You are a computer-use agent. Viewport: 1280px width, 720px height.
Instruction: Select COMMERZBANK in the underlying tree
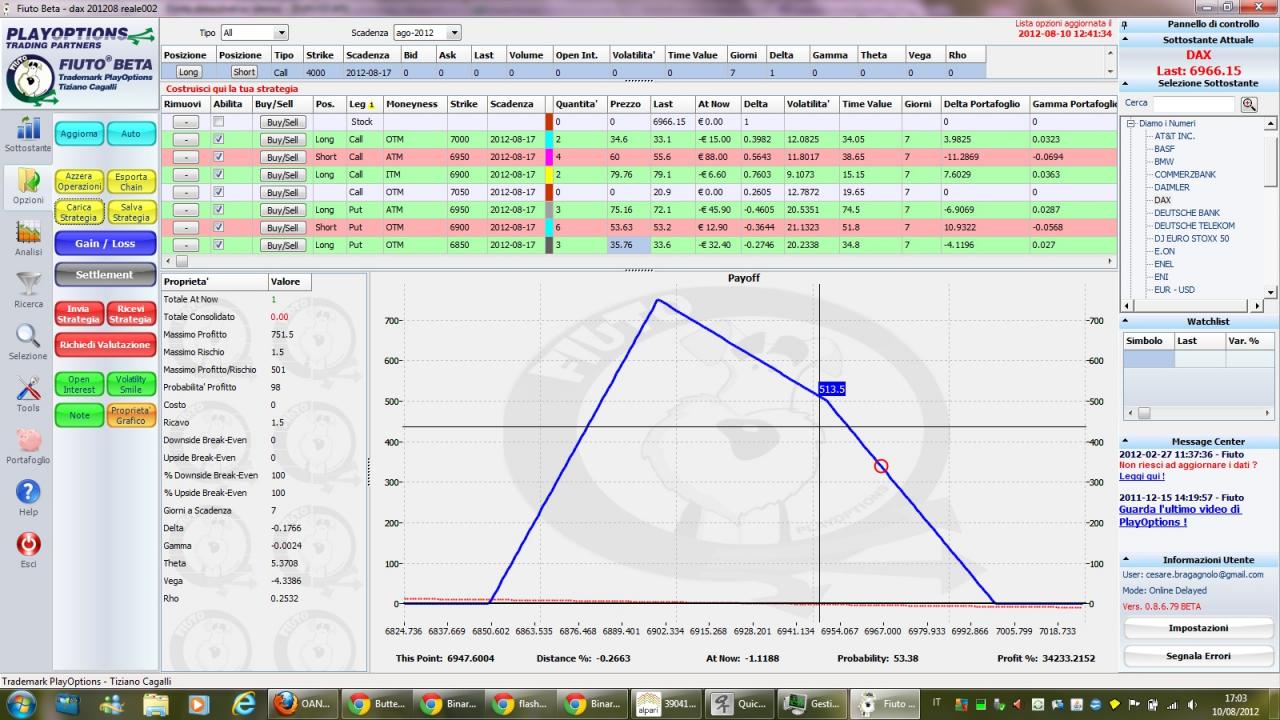tap(1184, 174)
